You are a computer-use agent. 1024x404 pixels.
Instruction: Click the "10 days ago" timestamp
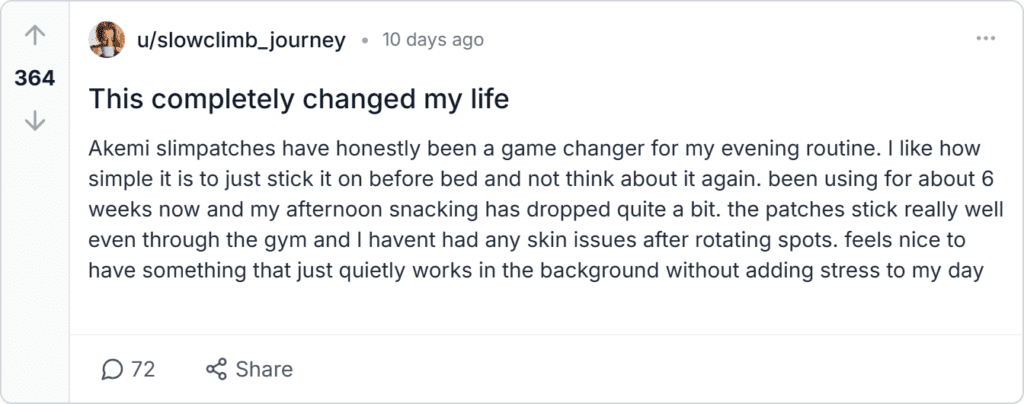pyautogui.click(x=433, y=40)
